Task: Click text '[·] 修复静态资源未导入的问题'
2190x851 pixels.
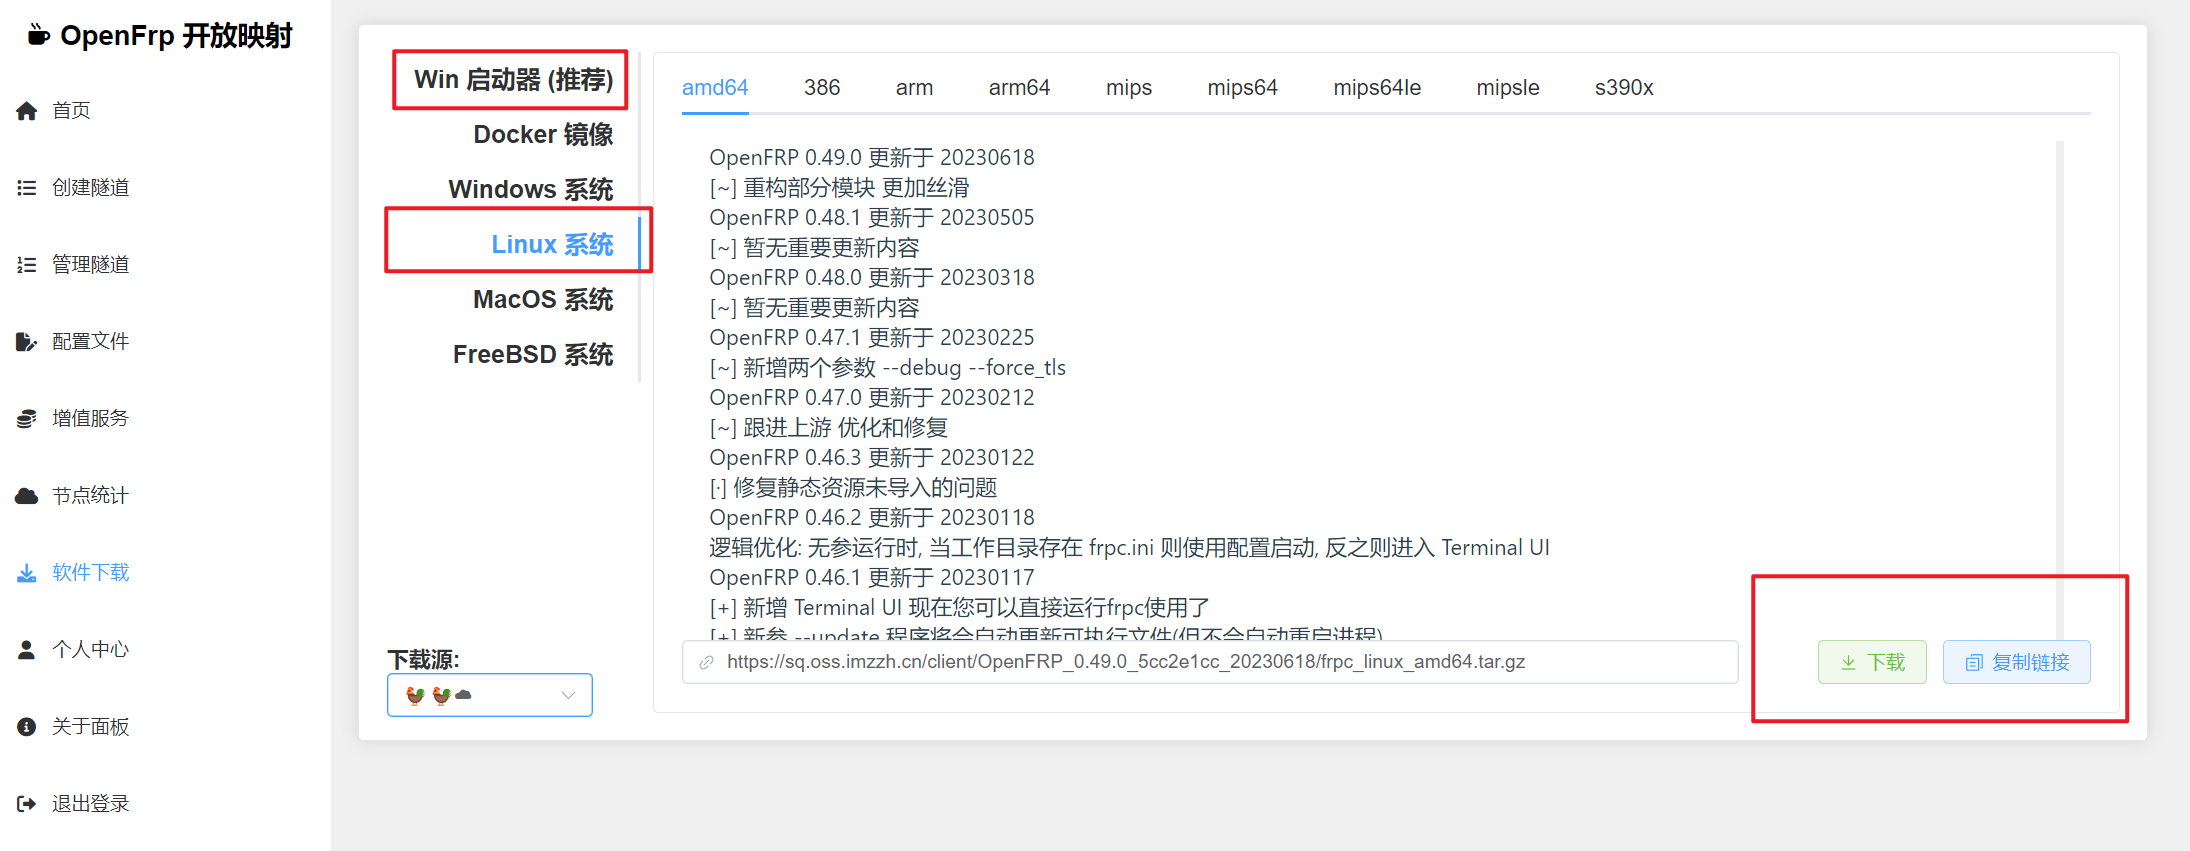Action: [x=853, y=488]
